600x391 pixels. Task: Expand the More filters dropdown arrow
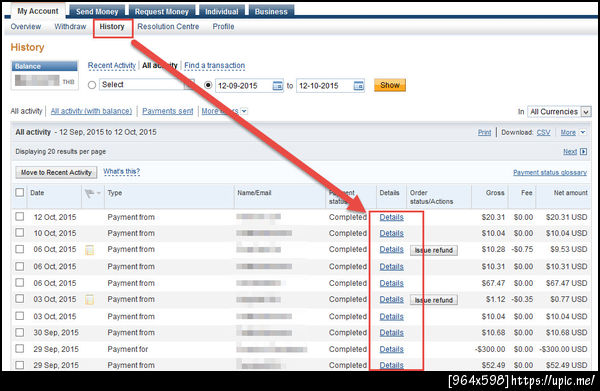pyautogui.click(x=244, y=111)
